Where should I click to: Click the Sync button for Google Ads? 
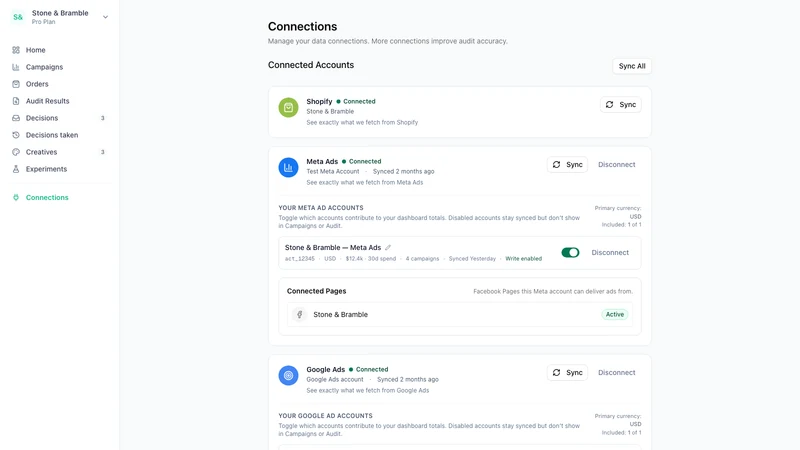(567, 372)
